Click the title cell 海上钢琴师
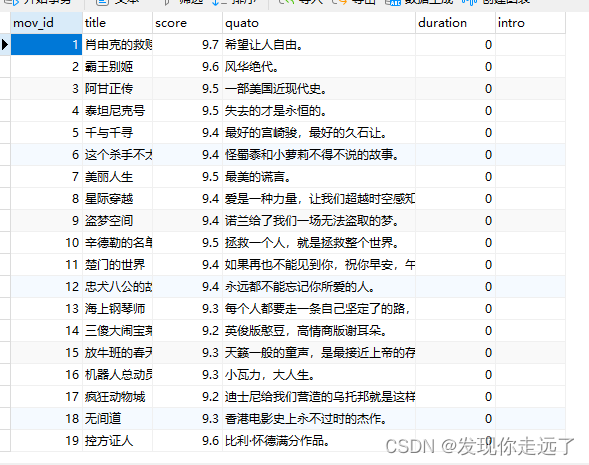The width and height of the screenshot is (589, 465). pos(118,309)
